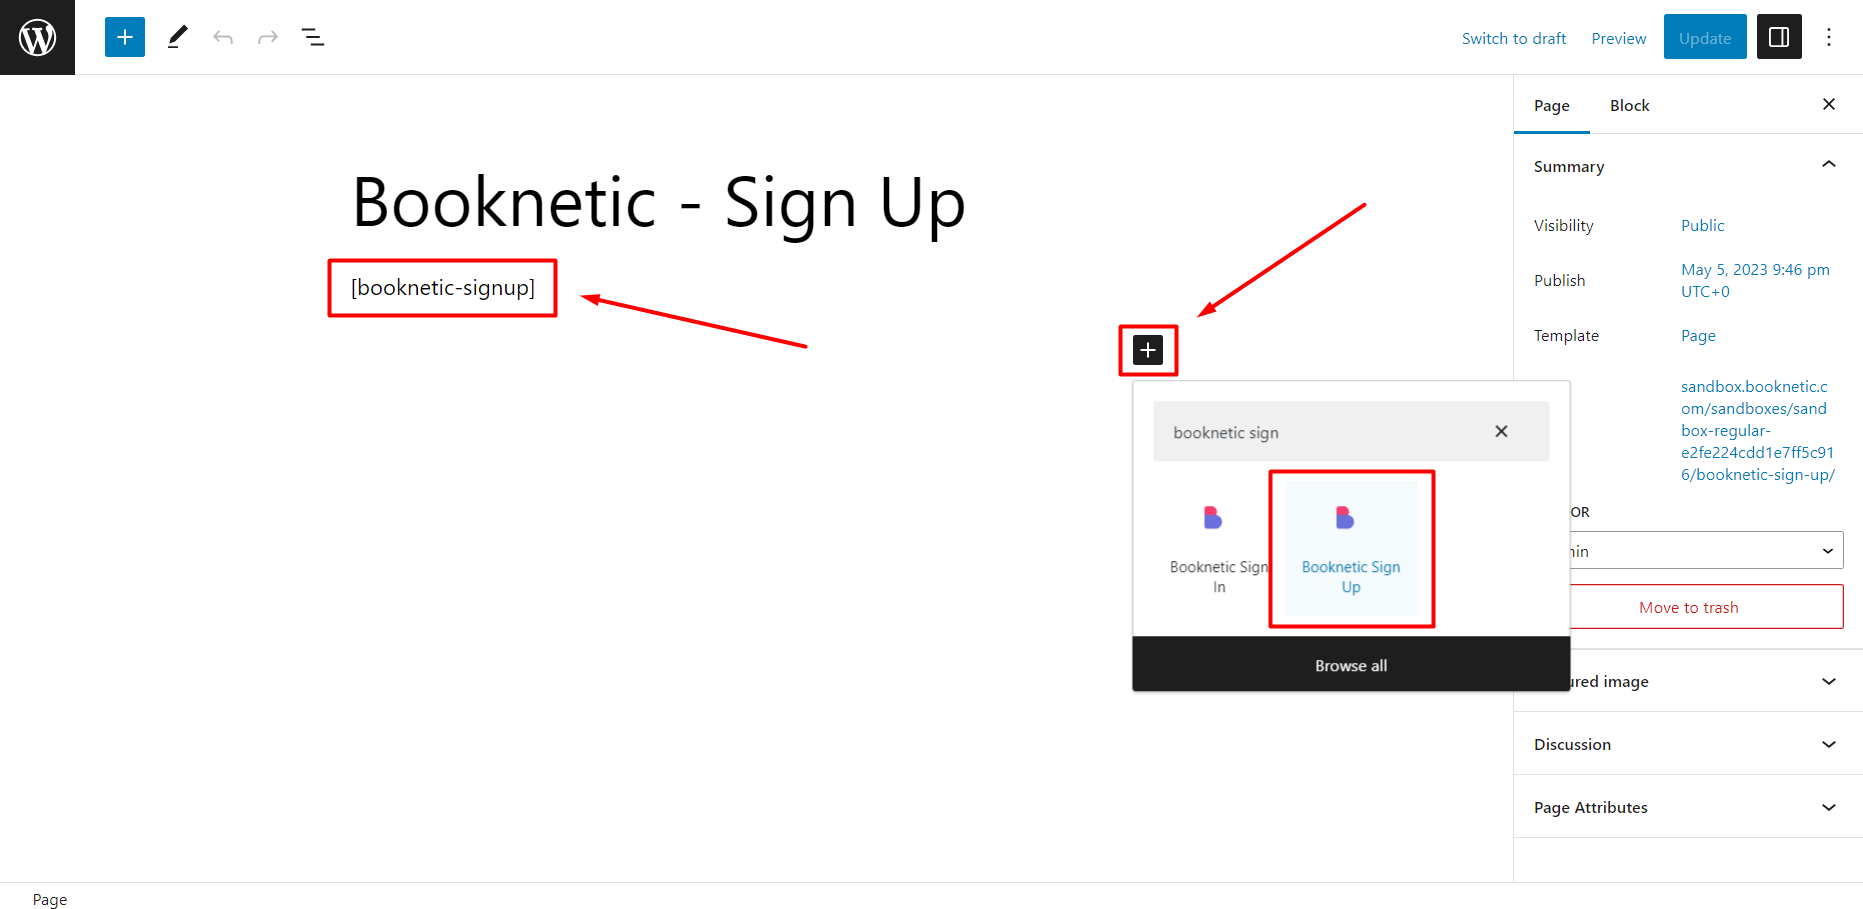Switch to the Block tab
Image resolution: width=1863 pixels, height=909 pixels.
[x=1629, y=105]
